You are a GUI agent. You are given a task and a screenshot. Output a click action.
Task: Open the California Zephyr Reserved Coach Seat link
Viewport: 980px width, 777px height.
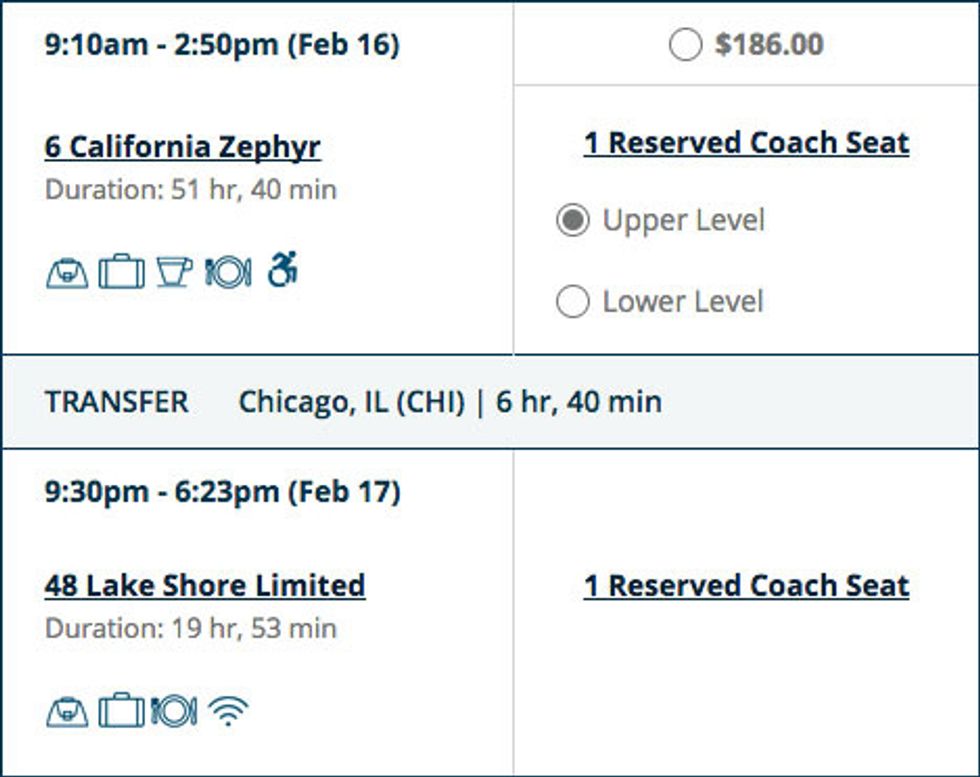click(x=747, y=143)
